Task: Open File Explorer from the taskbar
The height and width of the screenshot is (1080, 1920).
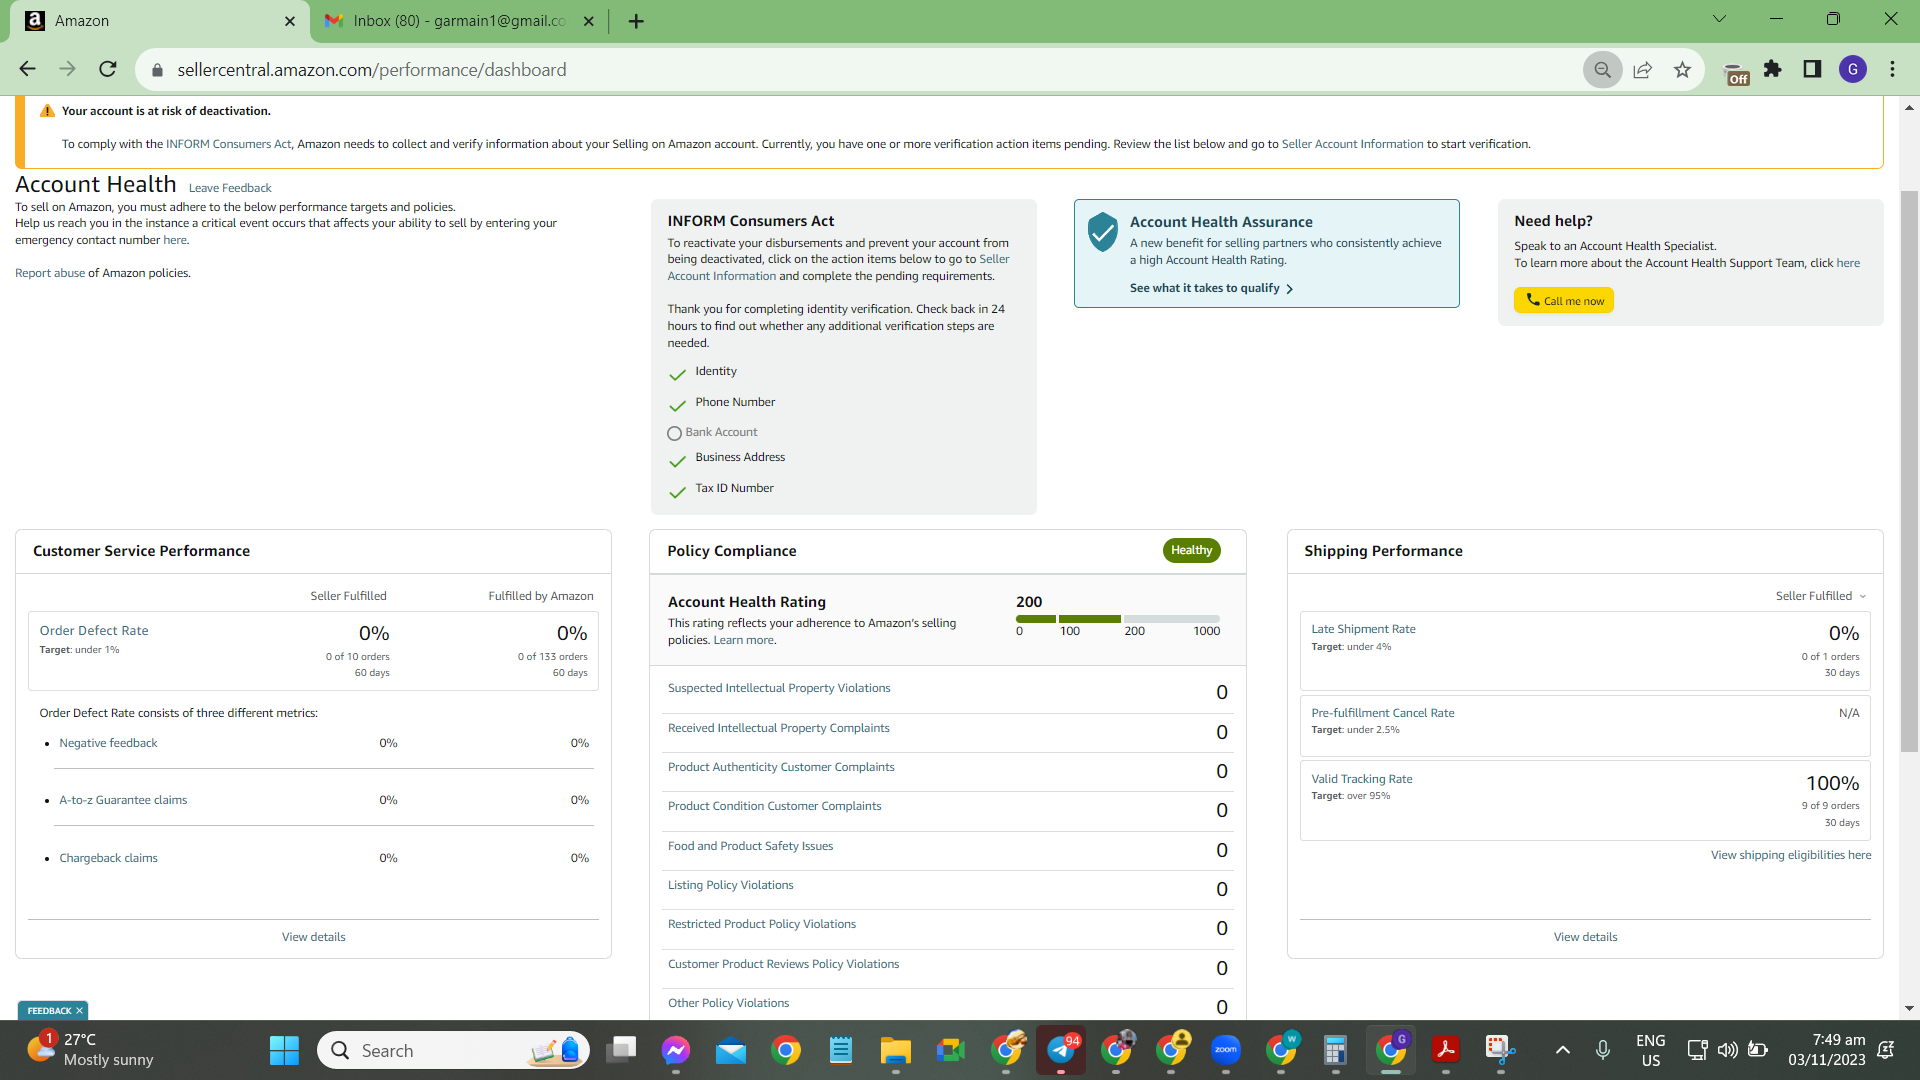Action: [895, 1050]
